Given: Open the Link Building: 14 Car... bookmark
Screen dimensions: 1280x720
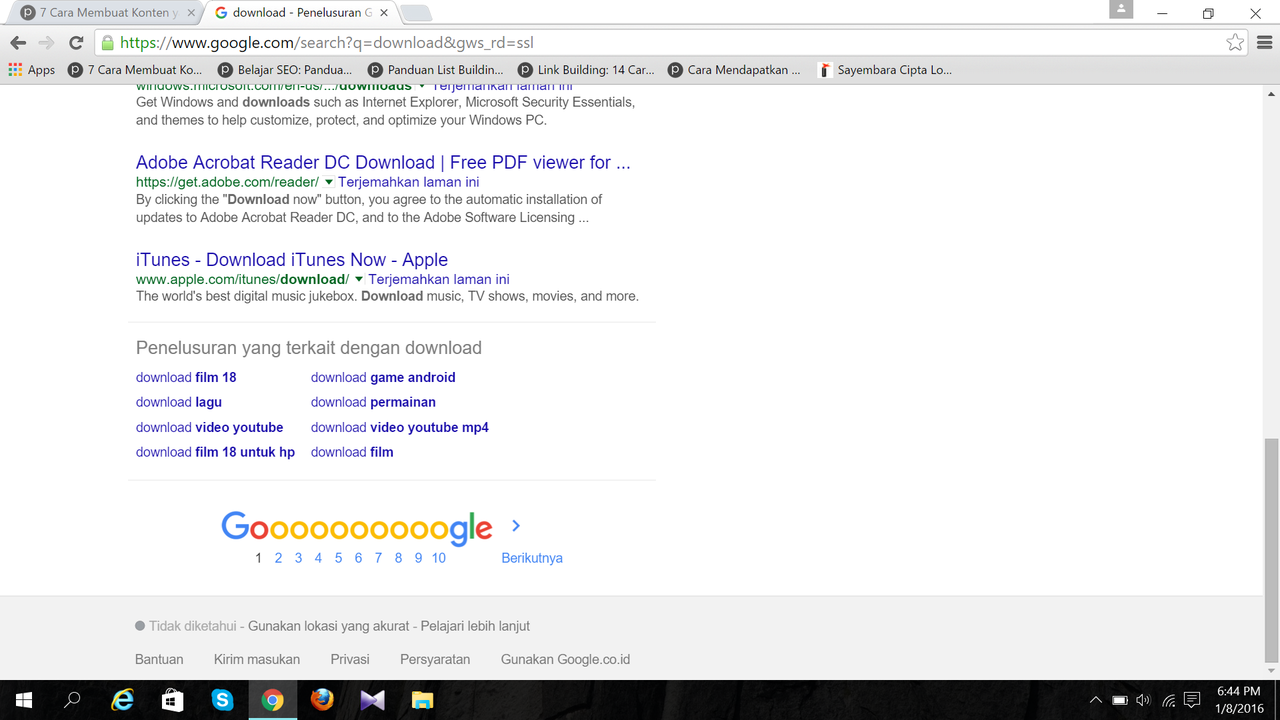Looking at the screenshot, I should tap(585, 70).
